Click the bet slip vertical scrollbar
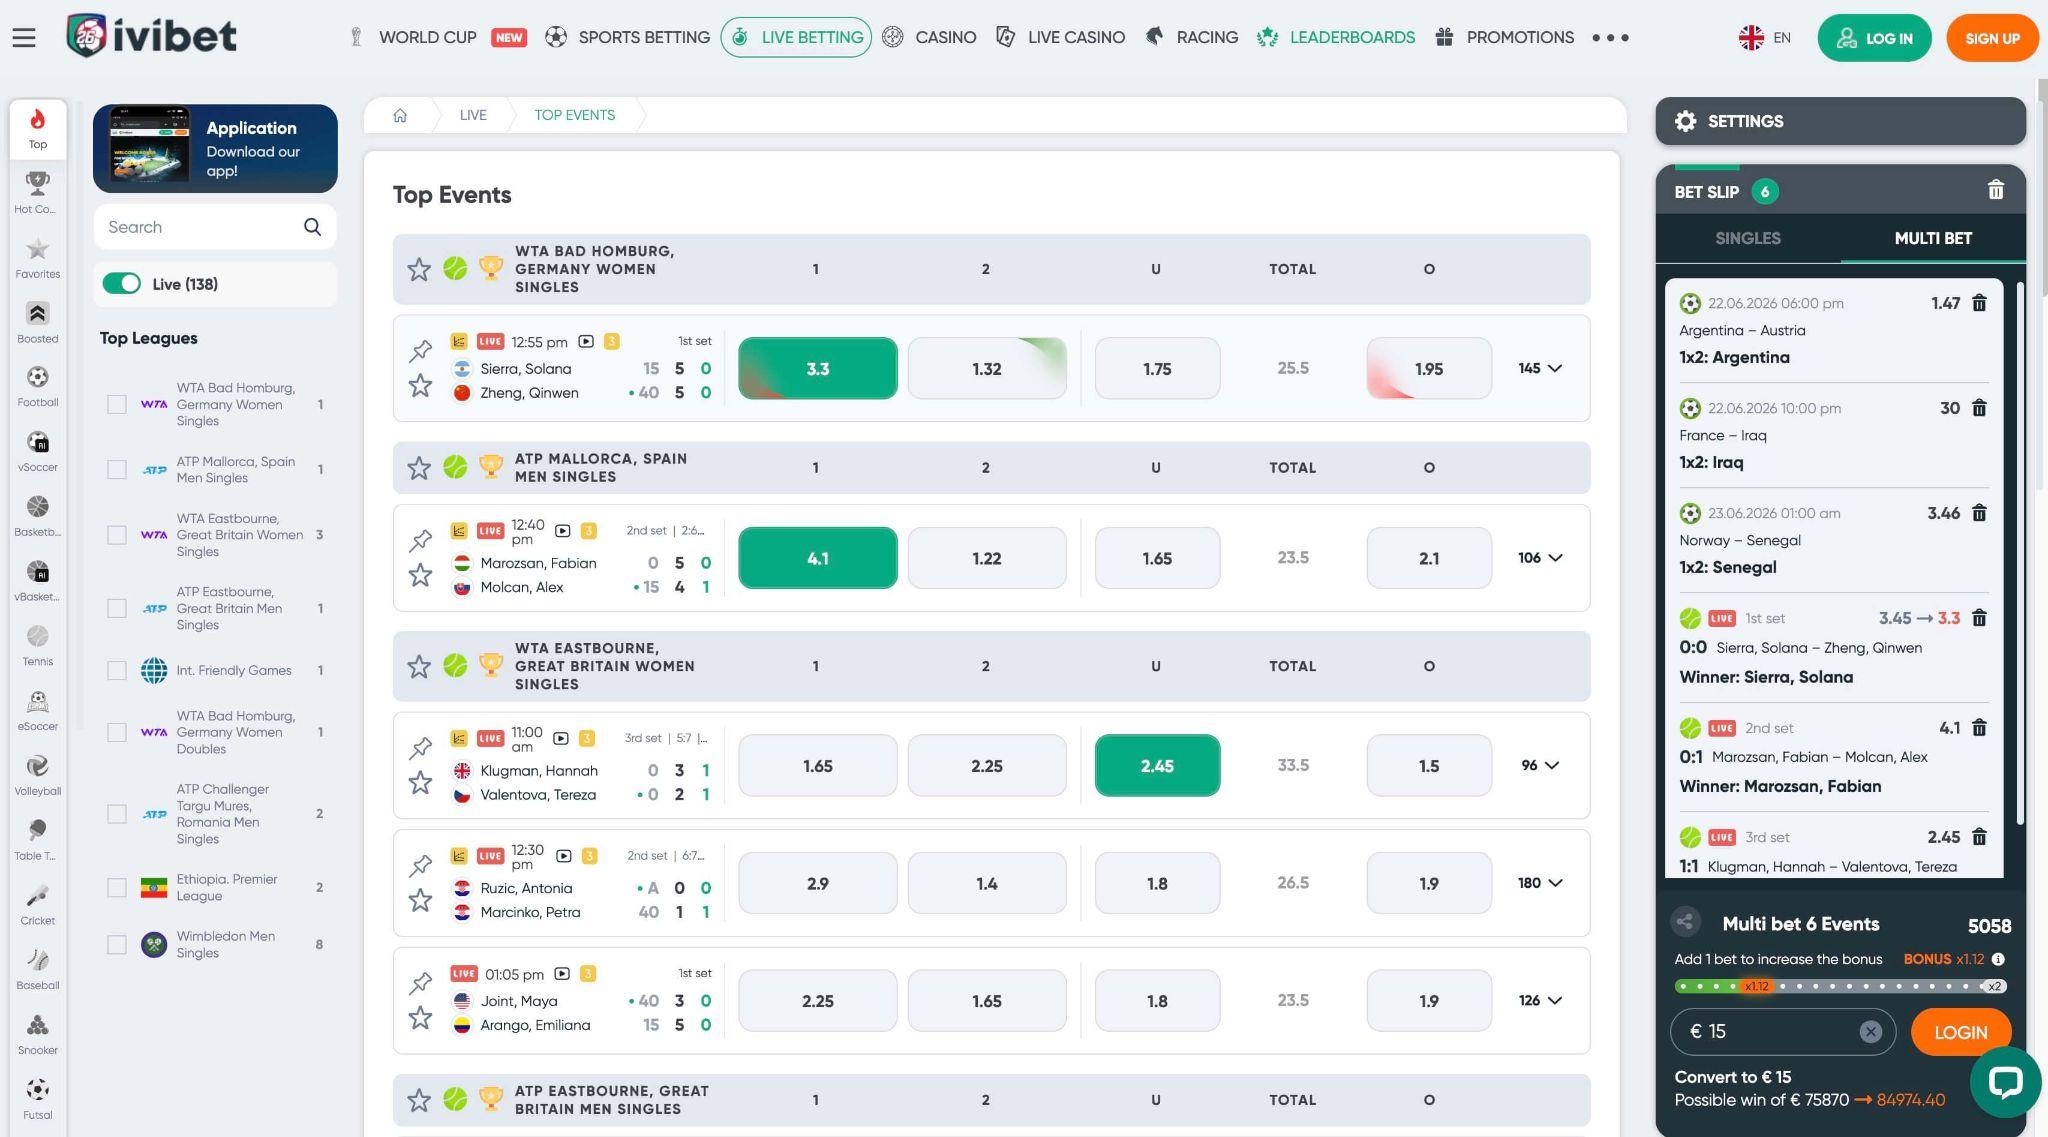 [2020, 553]
